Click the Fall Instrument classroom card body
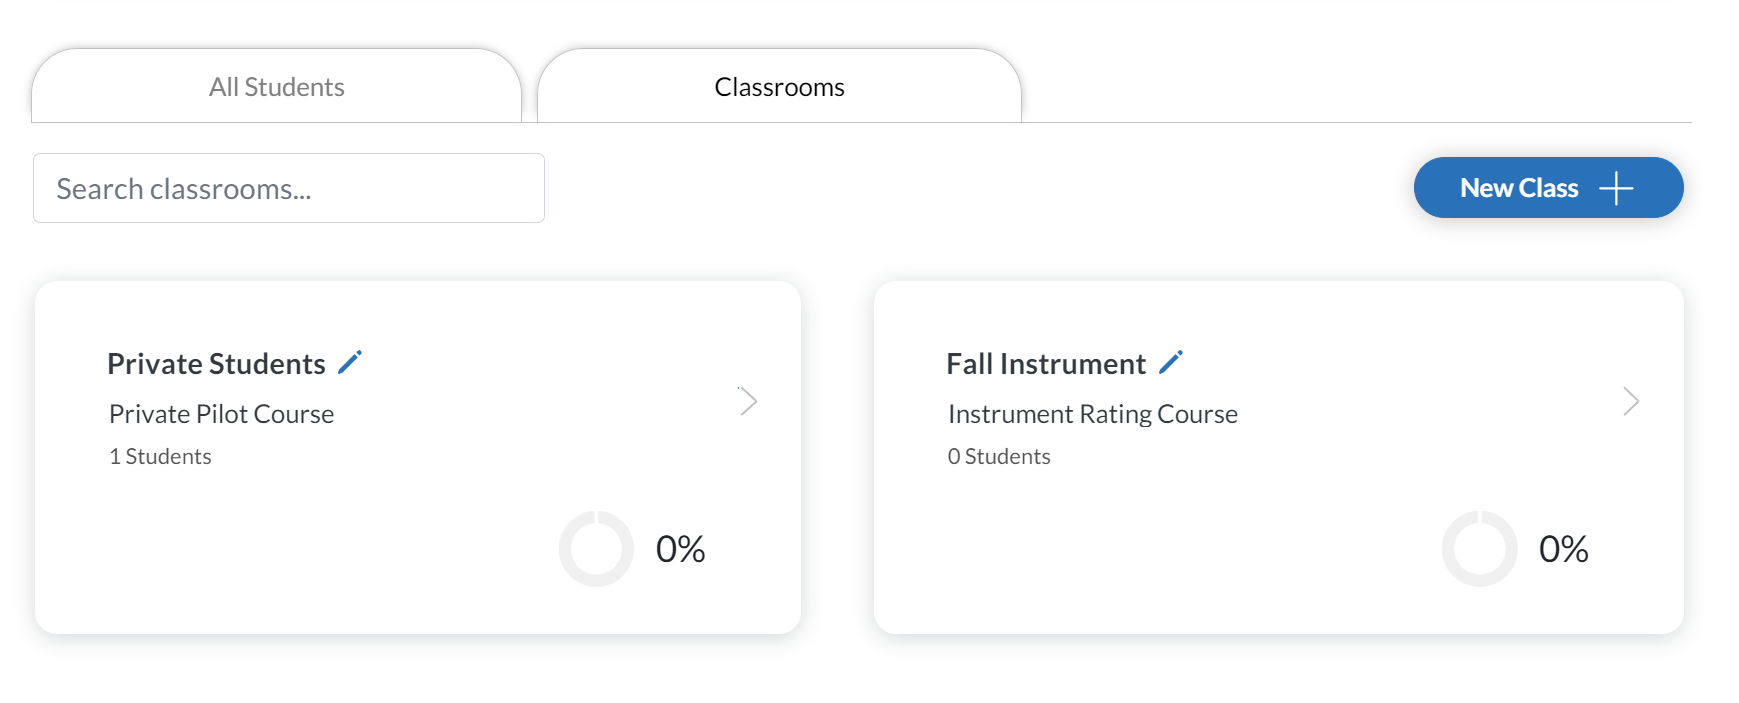Image resolution: width=1739 pixels, height=703 pixels. point(1279,457)
